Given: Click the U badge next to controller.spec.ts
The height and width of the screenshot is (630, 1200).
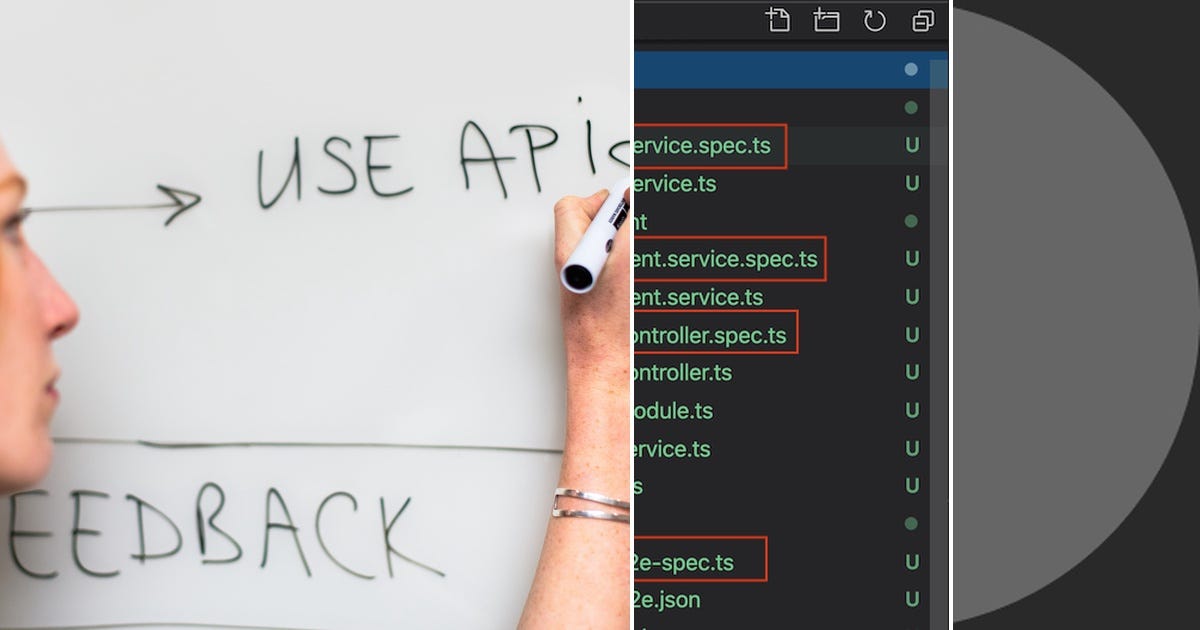Looking at the screenshot, I should point(912,335).
